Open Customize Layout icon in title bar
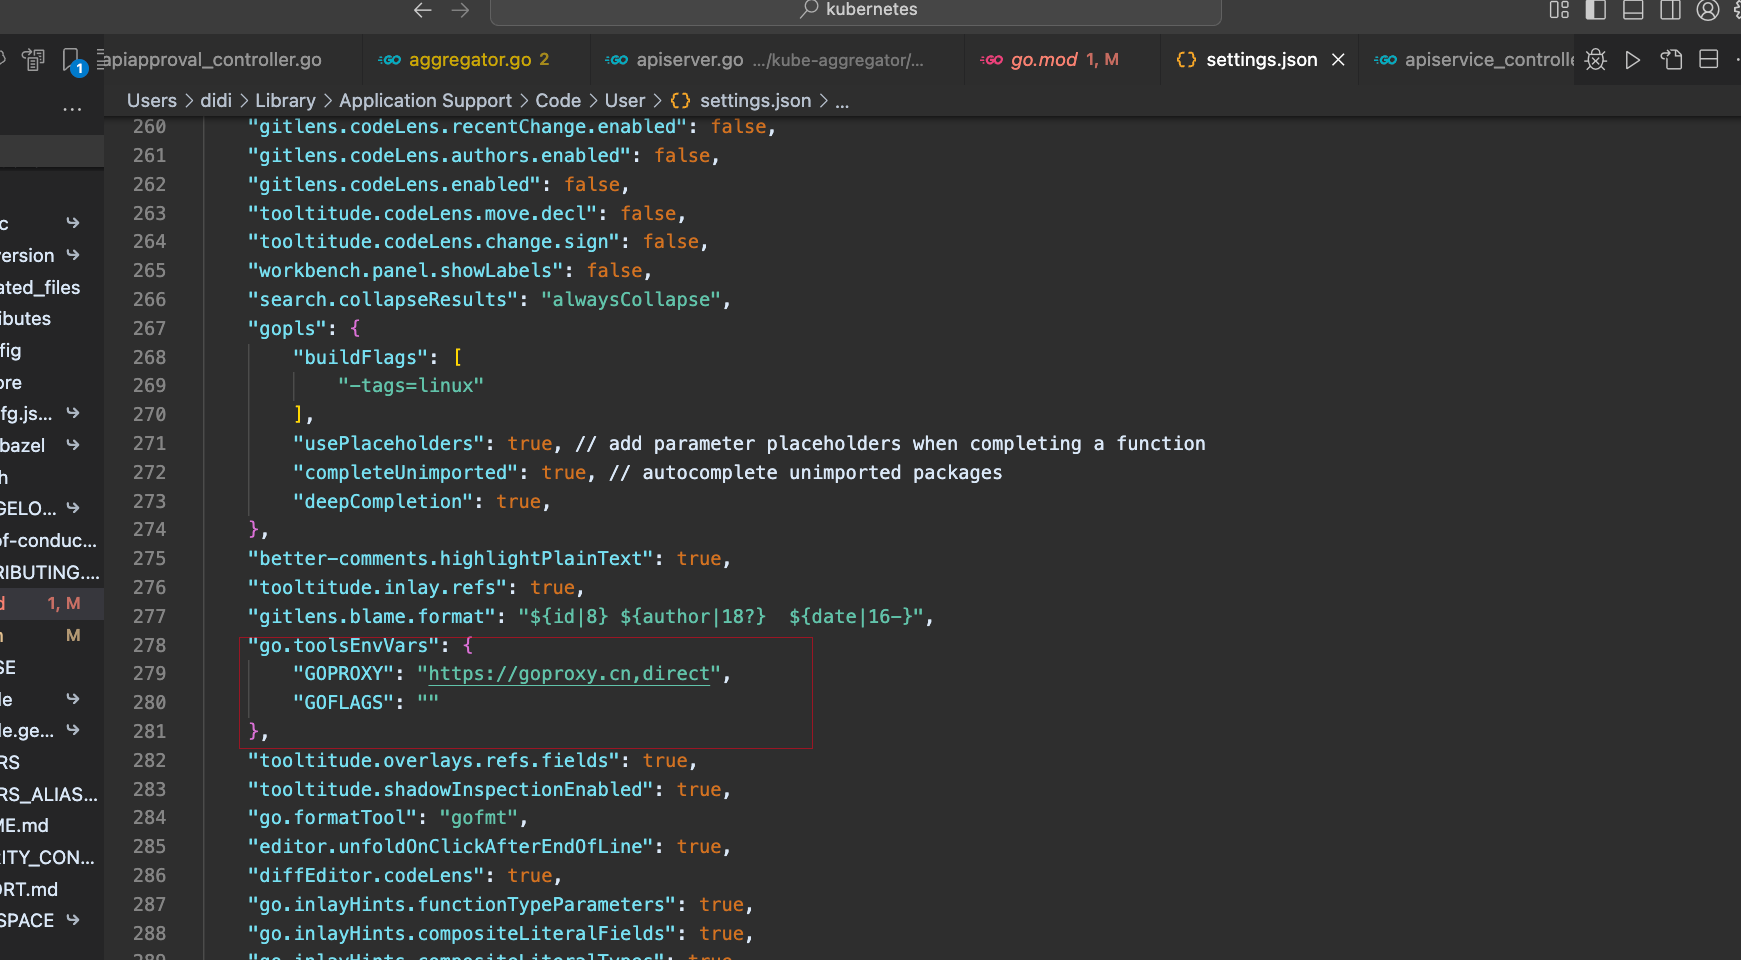The image size is (1741, 960). click(1559, 10)
